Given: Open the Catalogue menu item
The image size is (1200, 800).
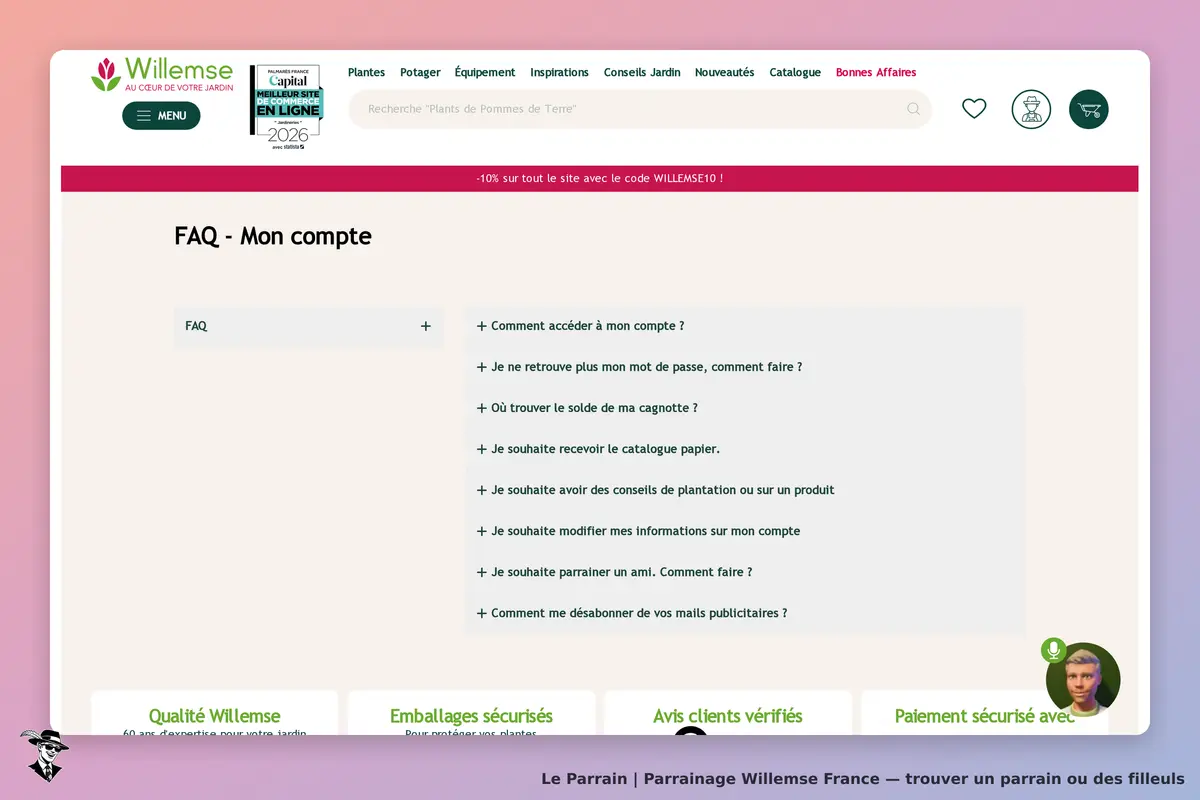Looking at the screenshot, I should [795, 72].
